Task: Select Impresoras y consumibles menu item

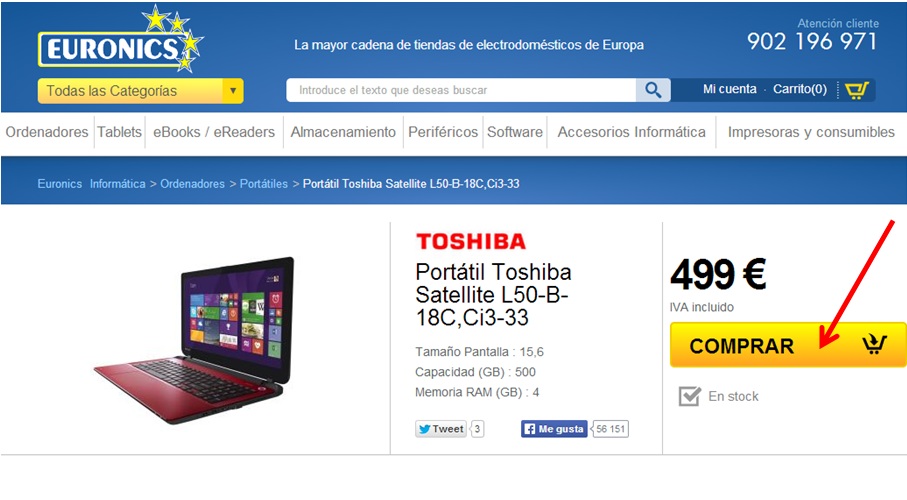Action: pyautogui.click(x=811, y=132)
